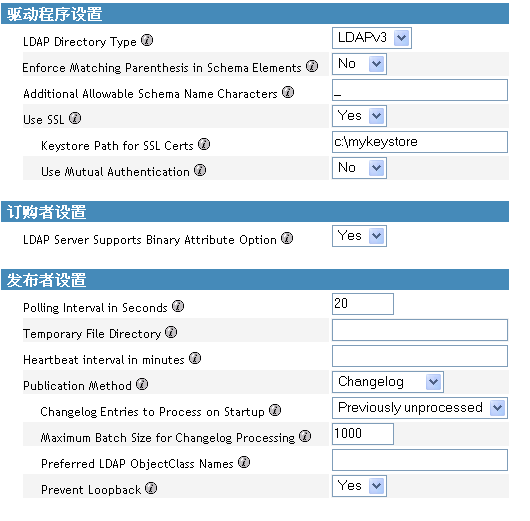Click info icon beside Publication Method

pyautogui.click(x=142, y=384)
